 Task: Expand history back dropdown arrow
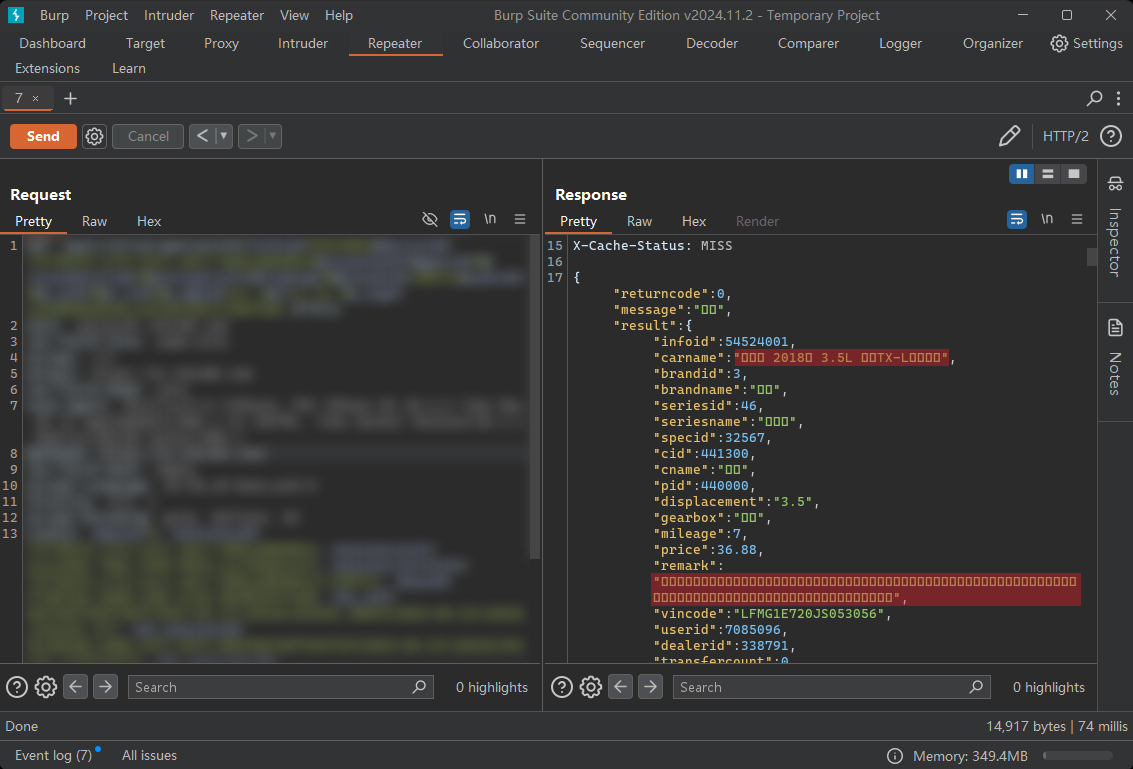224,136
